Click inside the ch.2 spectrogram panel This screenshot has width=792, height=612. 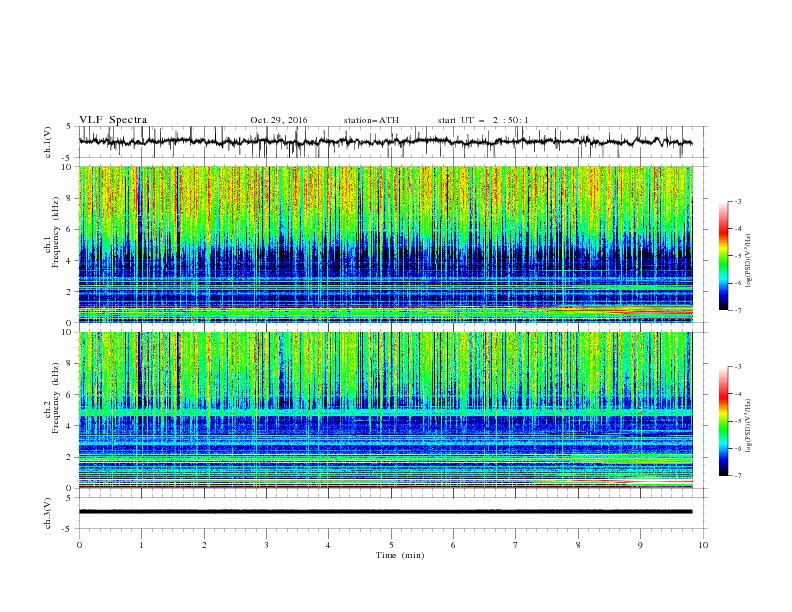tap(385, 410)
